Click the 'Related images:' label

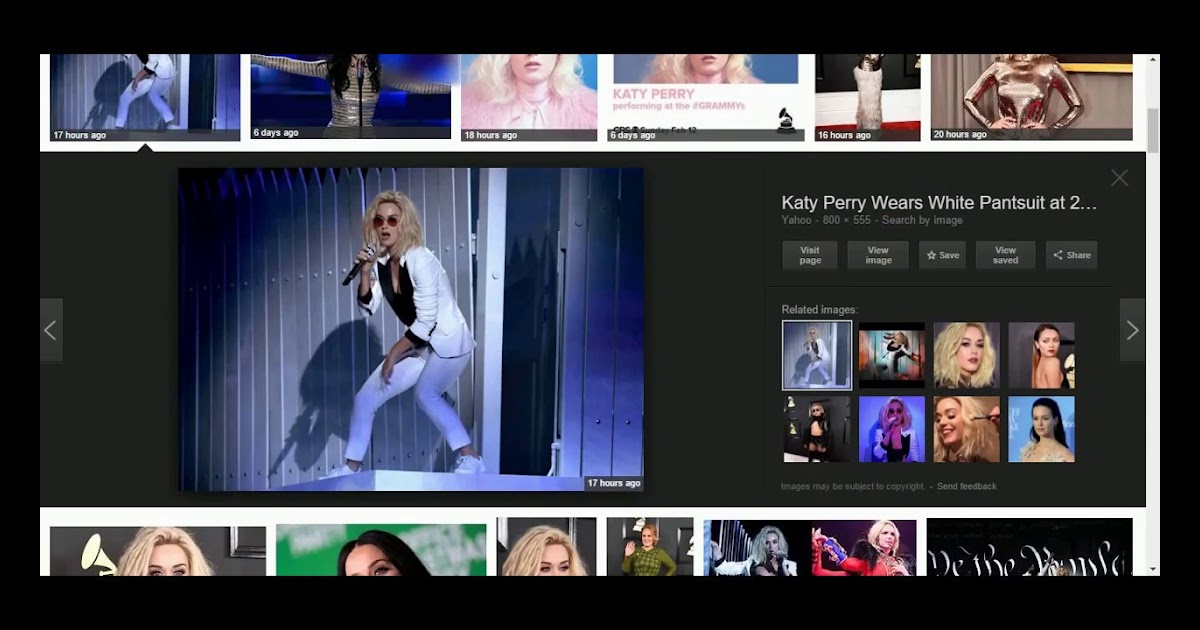point(819,310)
